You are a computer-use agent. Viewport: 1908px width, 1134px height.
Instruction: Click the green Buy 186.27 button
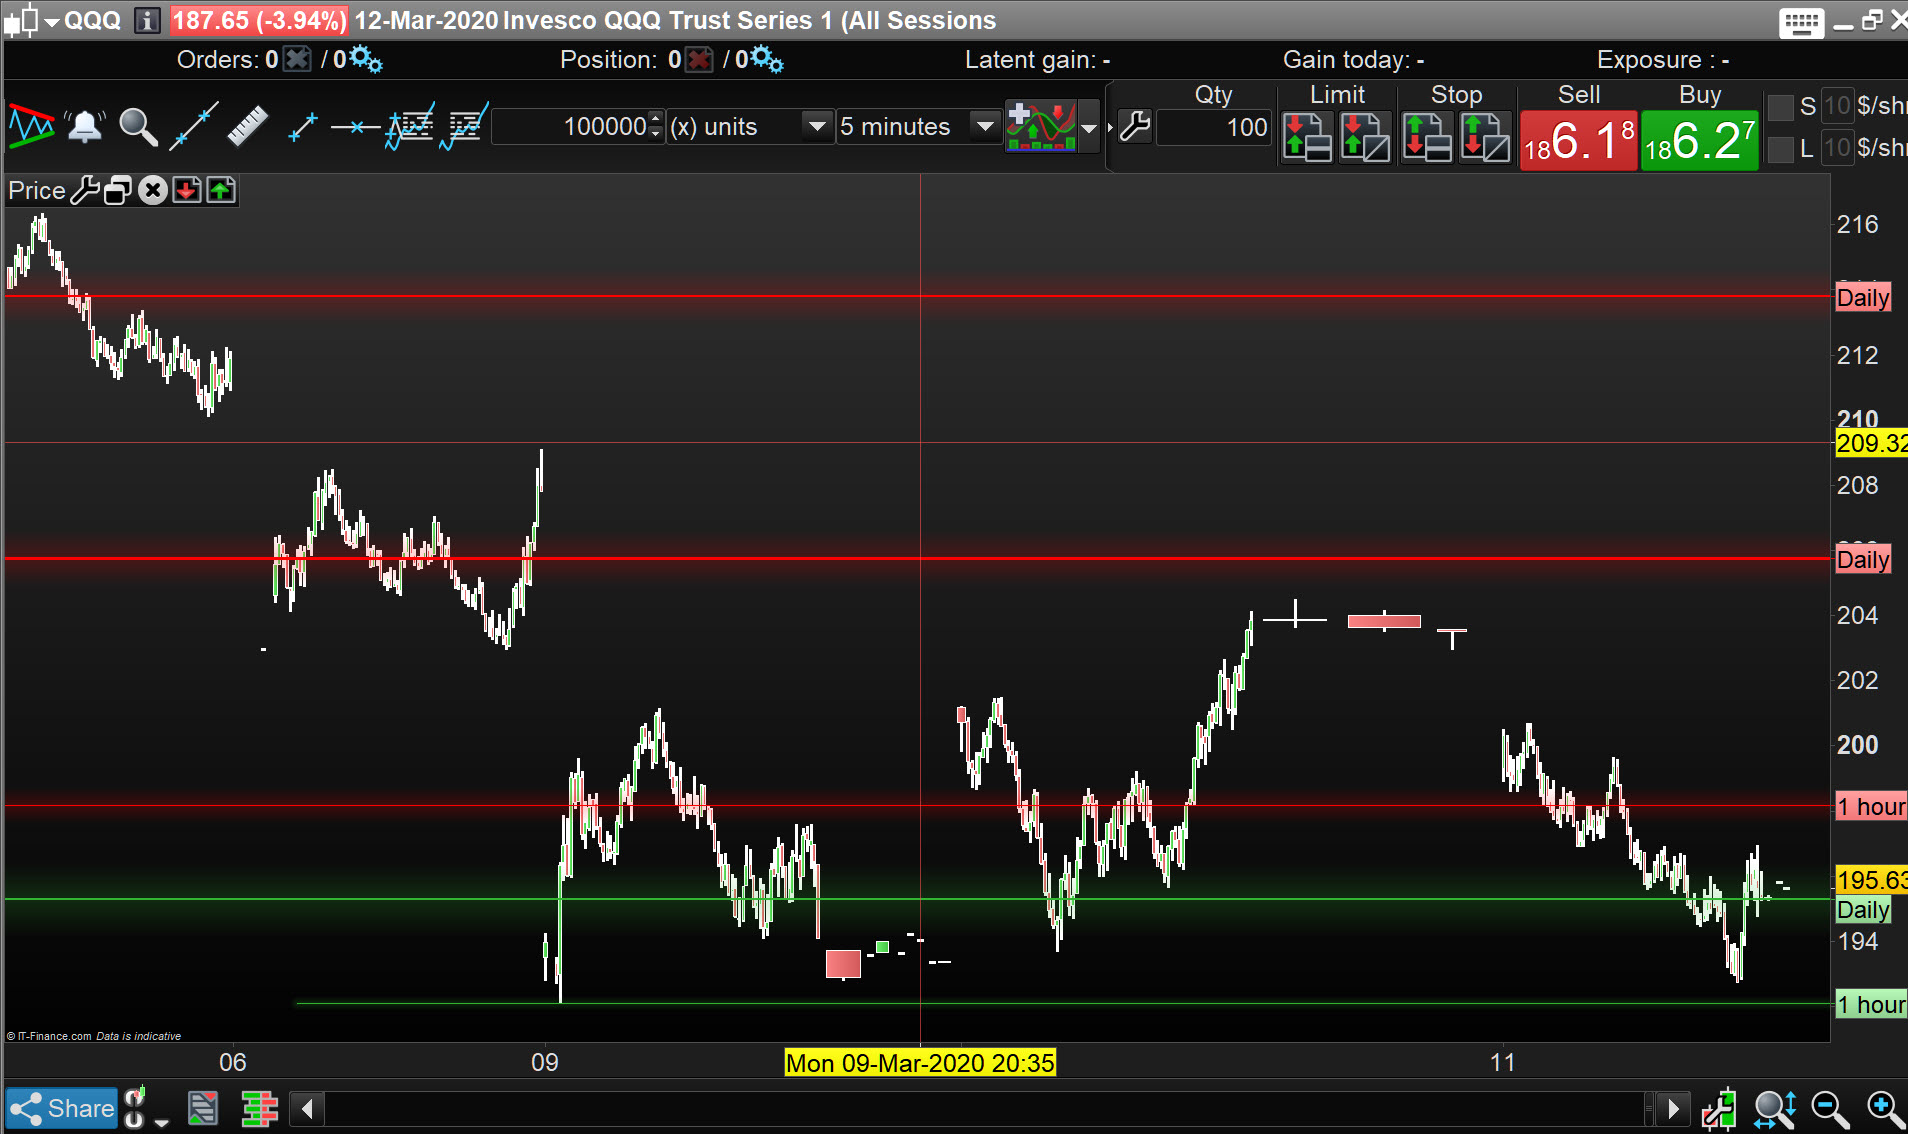pyautogui.click(x=1700, y=140)
